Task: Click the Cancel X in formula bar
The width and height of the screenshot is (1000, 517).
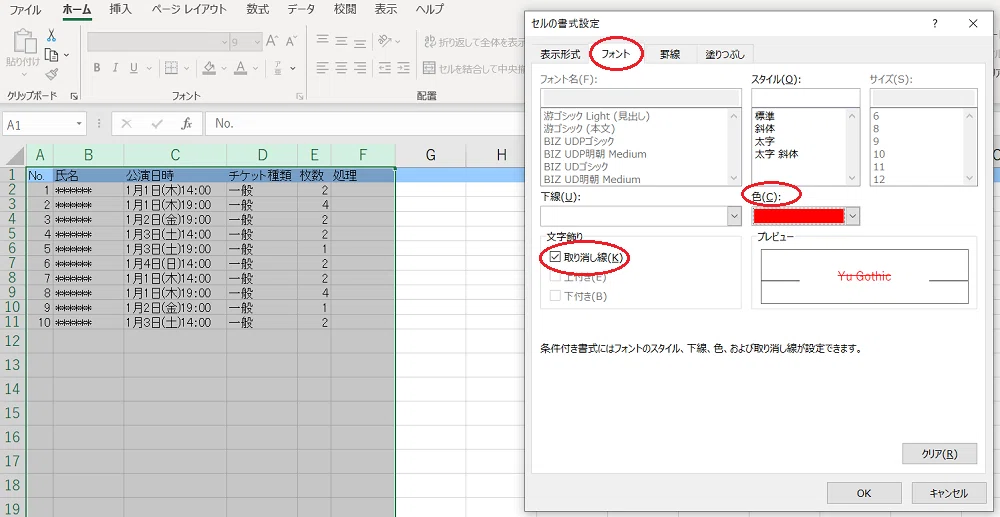Action: (x=126, y=124)
